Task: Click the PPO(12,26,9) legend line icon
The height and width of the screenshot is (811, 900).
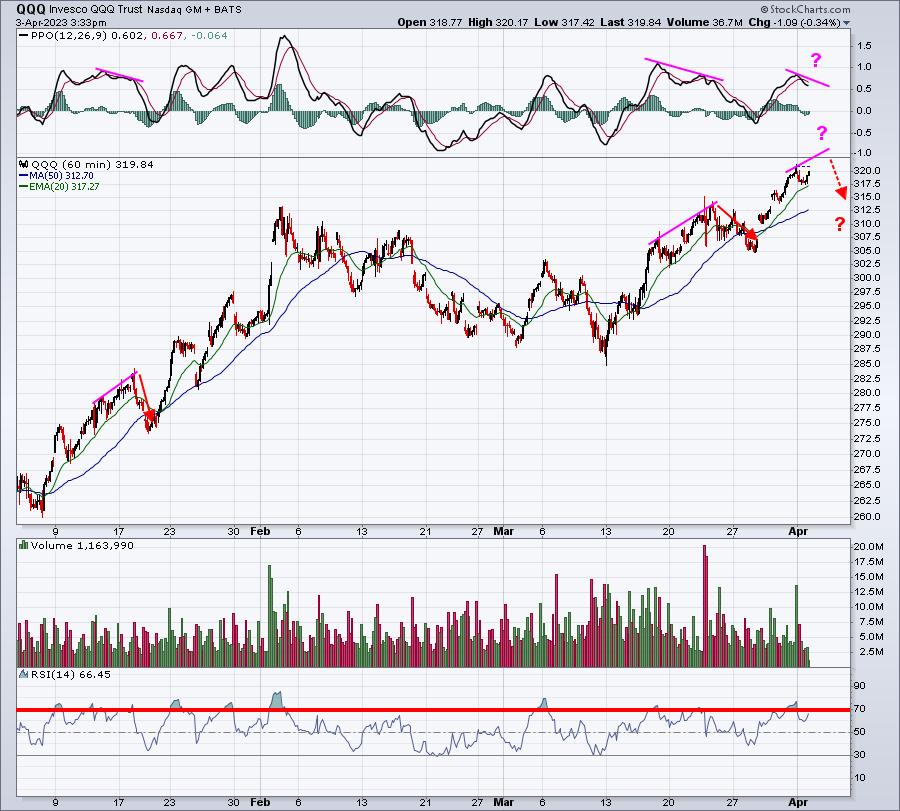Action: 24,36
